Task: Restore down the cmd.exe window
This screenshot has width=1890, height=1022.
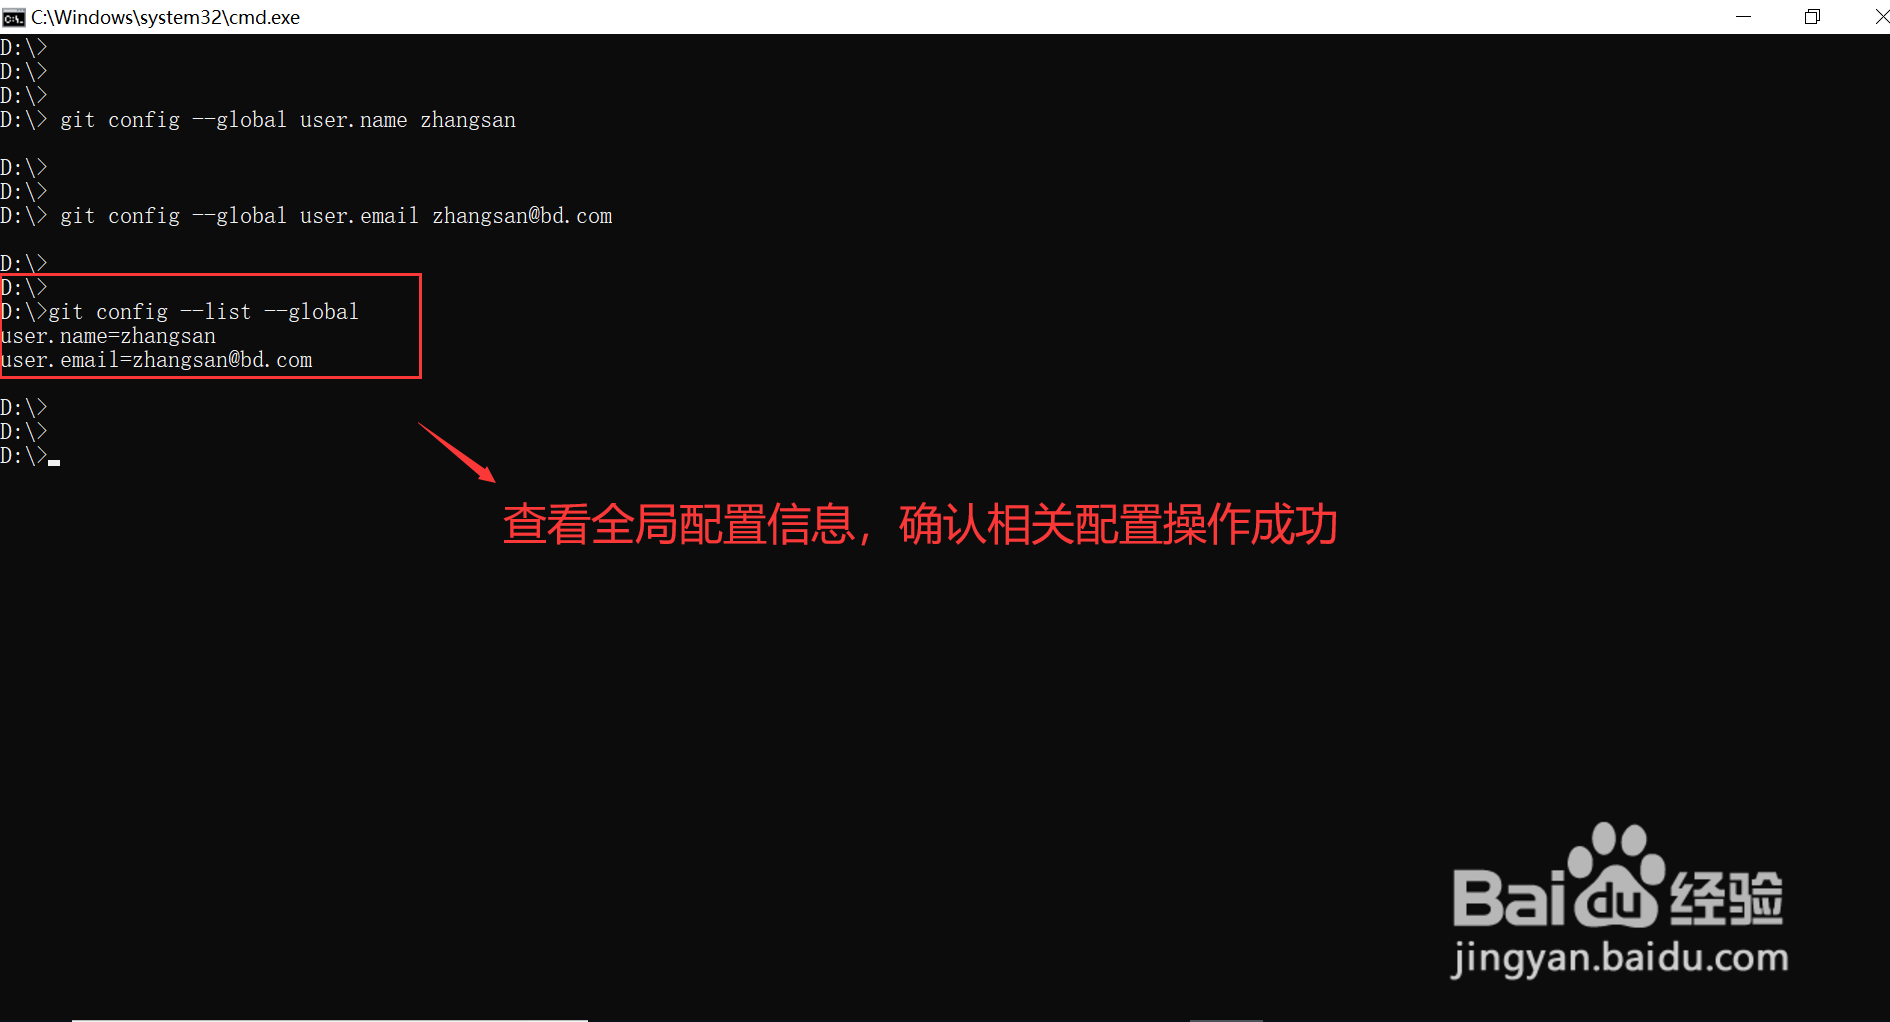Action: click(1812, 17)
